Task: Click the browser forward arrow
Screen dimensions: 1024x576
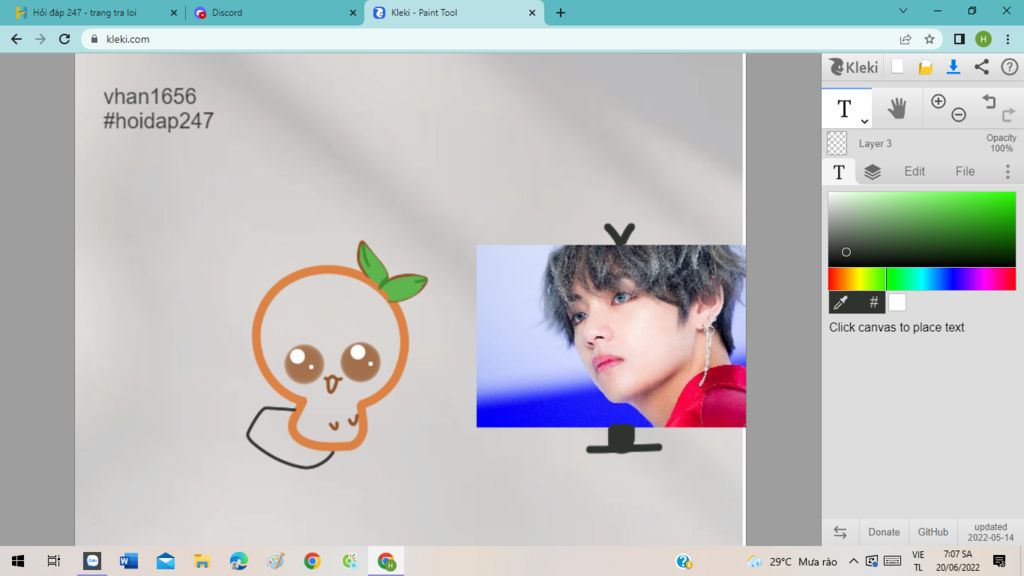Action: click(40, 39)
